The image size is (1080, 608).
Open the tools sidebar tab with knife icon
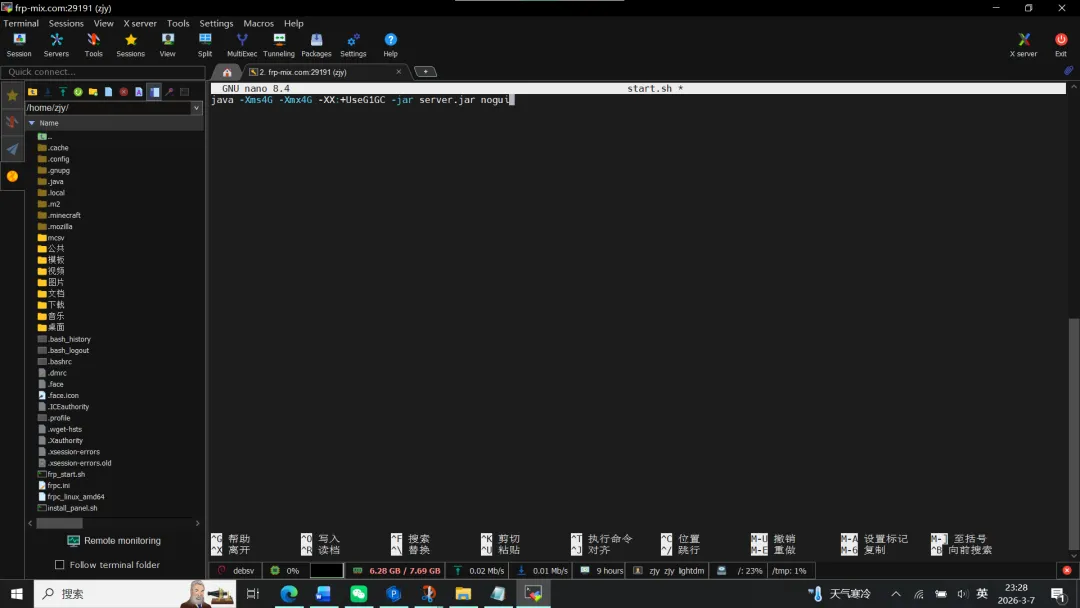click(12, 123)
